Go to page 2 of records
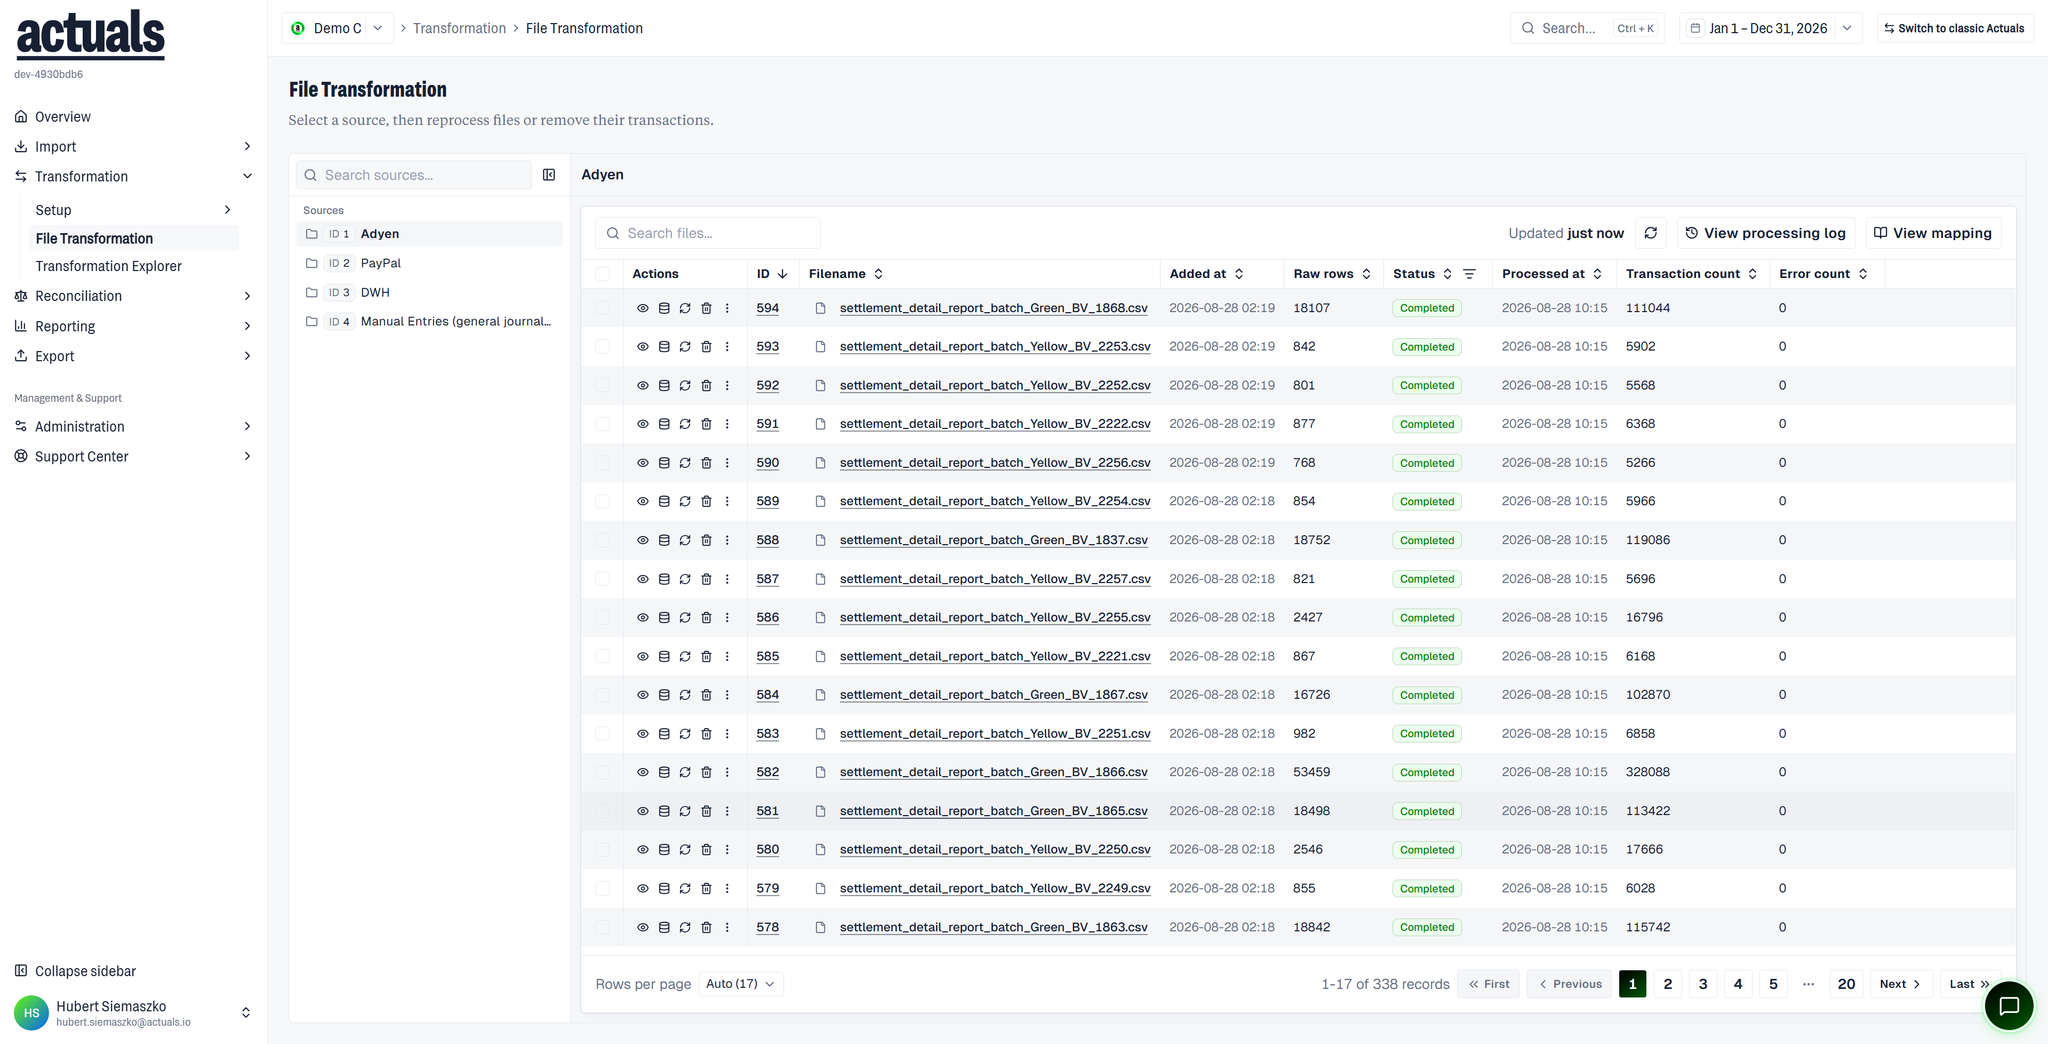This screenshot has width=2048, height=1044. pos(1668,984)
